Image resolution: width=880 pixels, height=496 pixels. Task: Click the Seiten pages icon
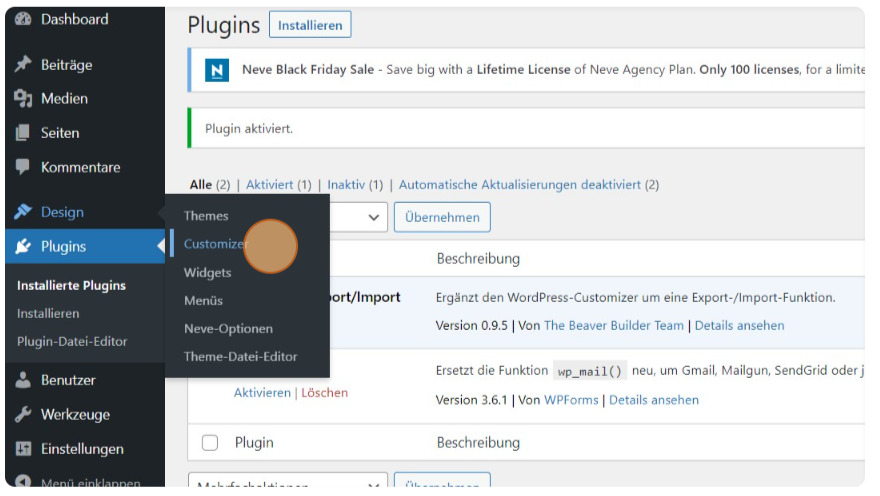point(23,133)
